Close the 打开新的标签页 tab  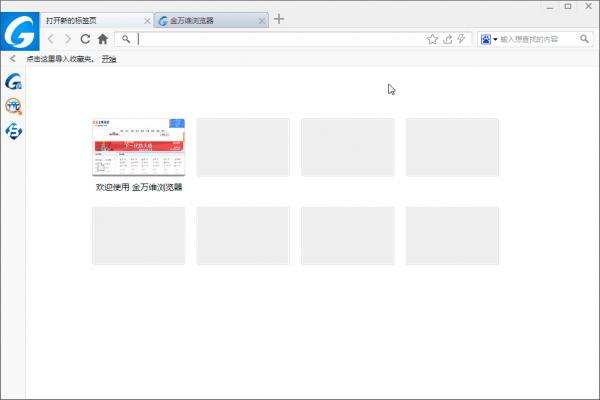[147, 21]
